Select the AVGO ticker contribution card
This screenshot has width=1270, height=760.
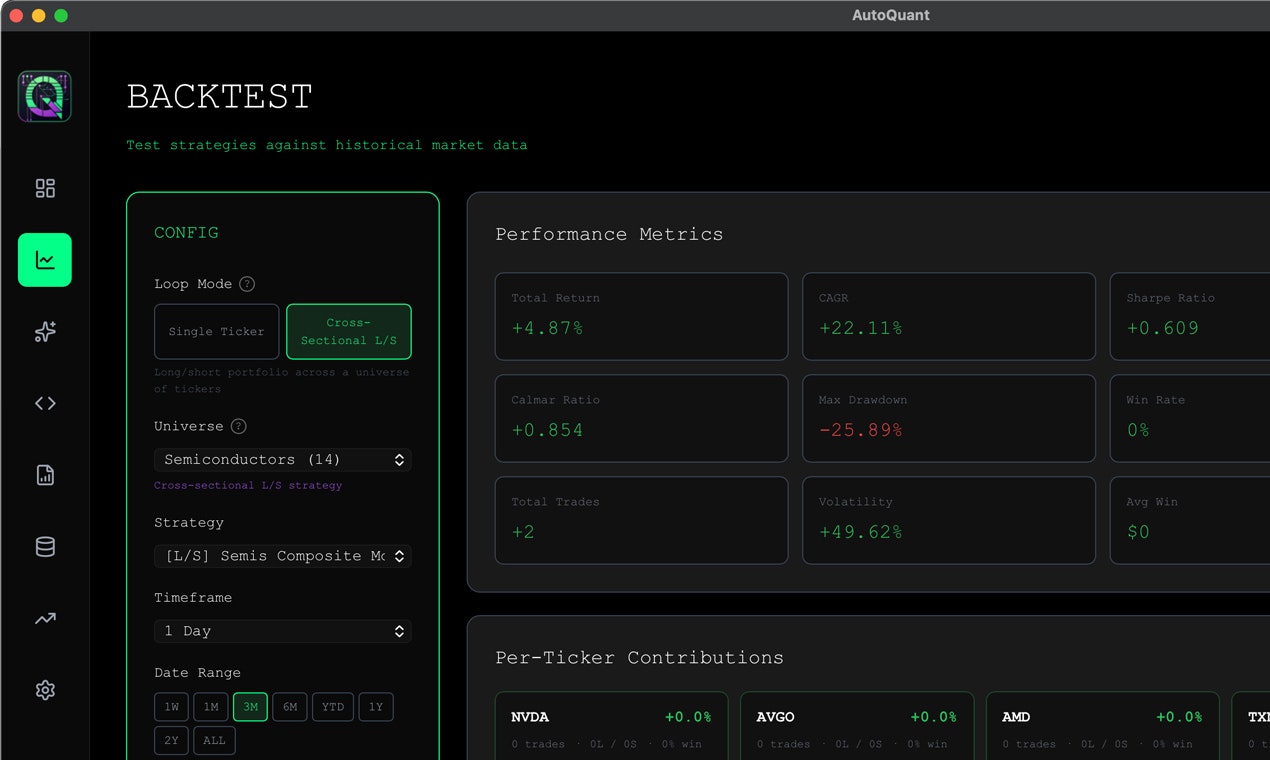click(x=857, y=726)
